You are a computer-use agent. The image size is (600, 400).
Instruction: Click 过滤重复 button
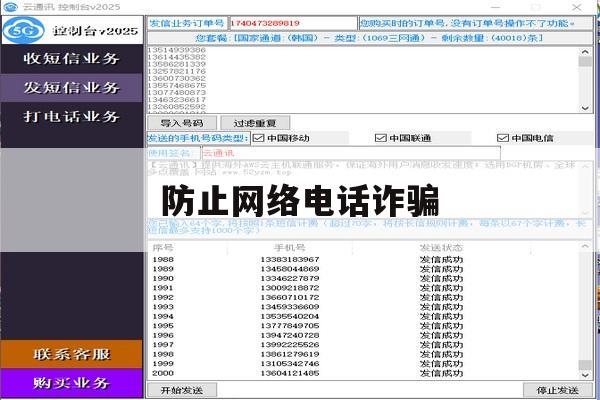(x=255, y=123)
